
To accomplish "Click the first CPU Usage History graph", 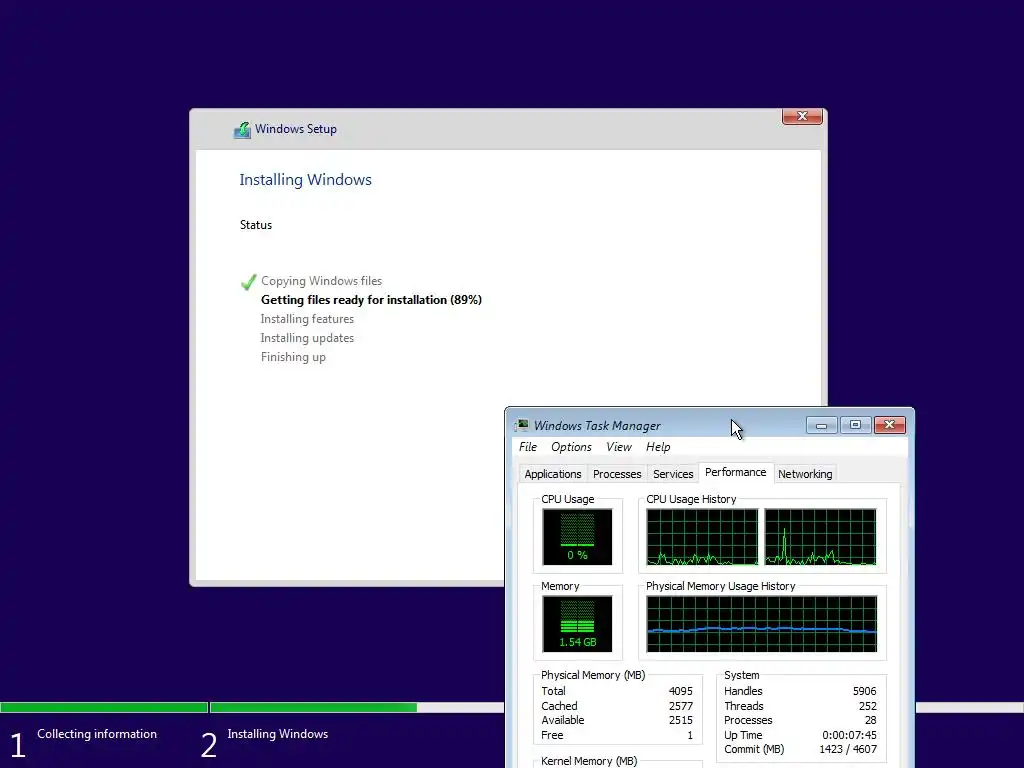I will pos(702,537).
